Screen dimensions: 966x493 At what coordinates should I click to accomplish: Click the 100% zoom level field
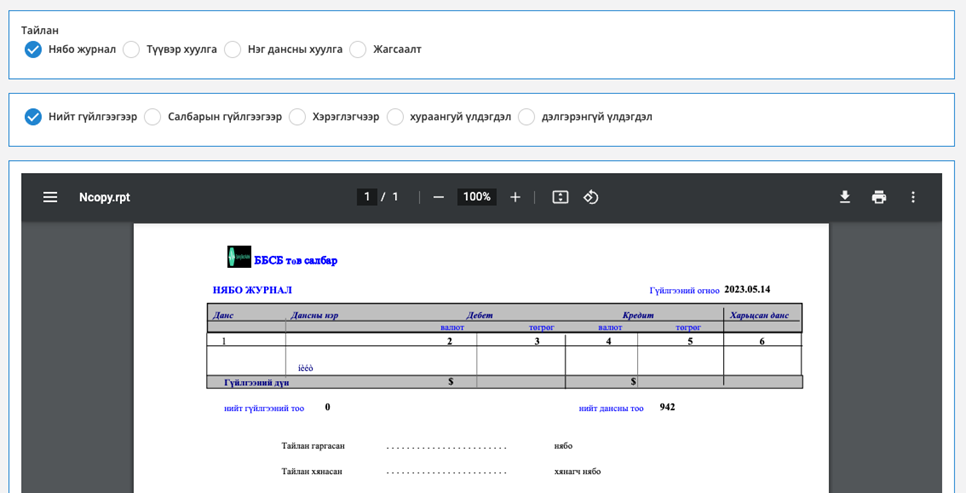pos(477,197)
